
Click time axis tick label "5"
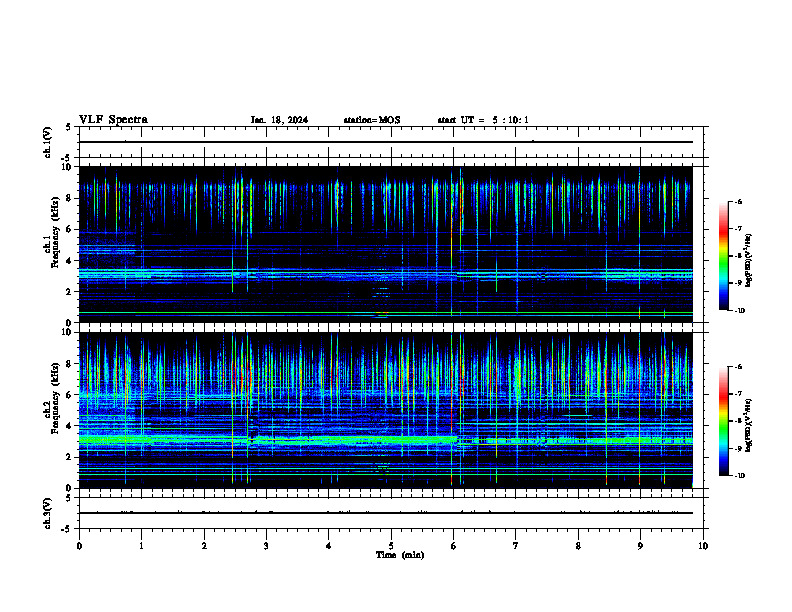tap(391, 546)
